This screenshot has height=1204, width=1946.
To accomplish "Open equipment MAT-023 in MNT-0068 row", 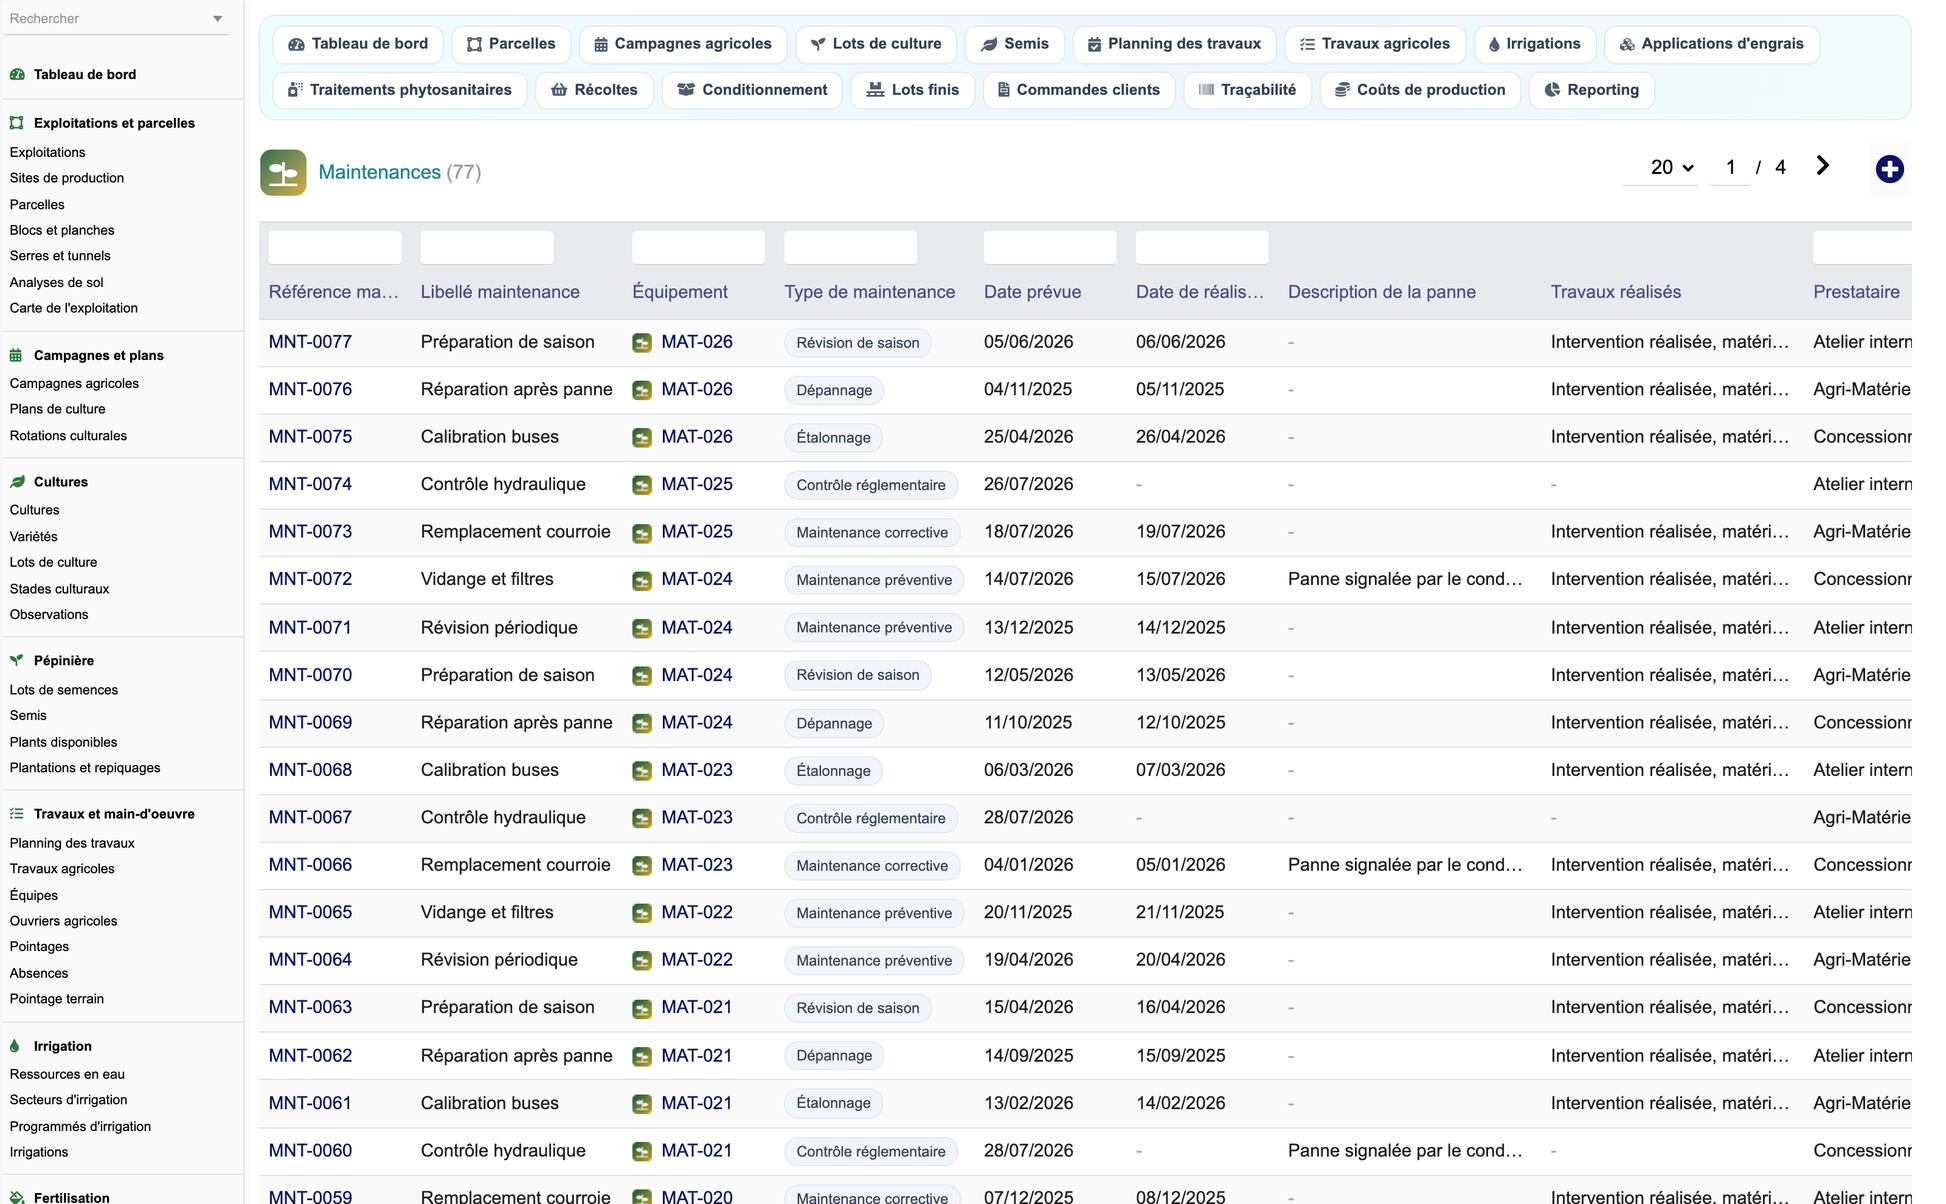I will (x=697, y=770).
